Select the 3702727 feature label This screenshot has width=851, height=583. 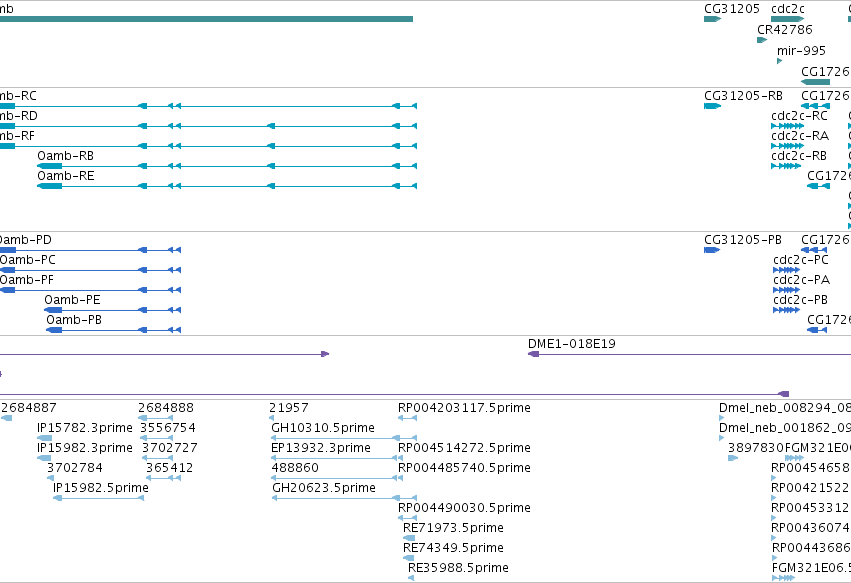[170, 448]
